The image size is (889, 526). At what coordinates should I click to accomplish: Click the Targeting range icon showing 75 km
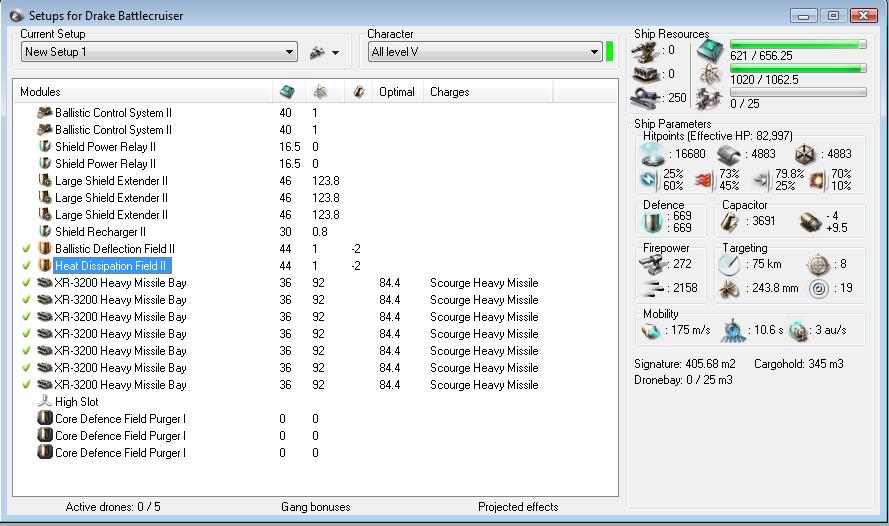coord(729,264)
